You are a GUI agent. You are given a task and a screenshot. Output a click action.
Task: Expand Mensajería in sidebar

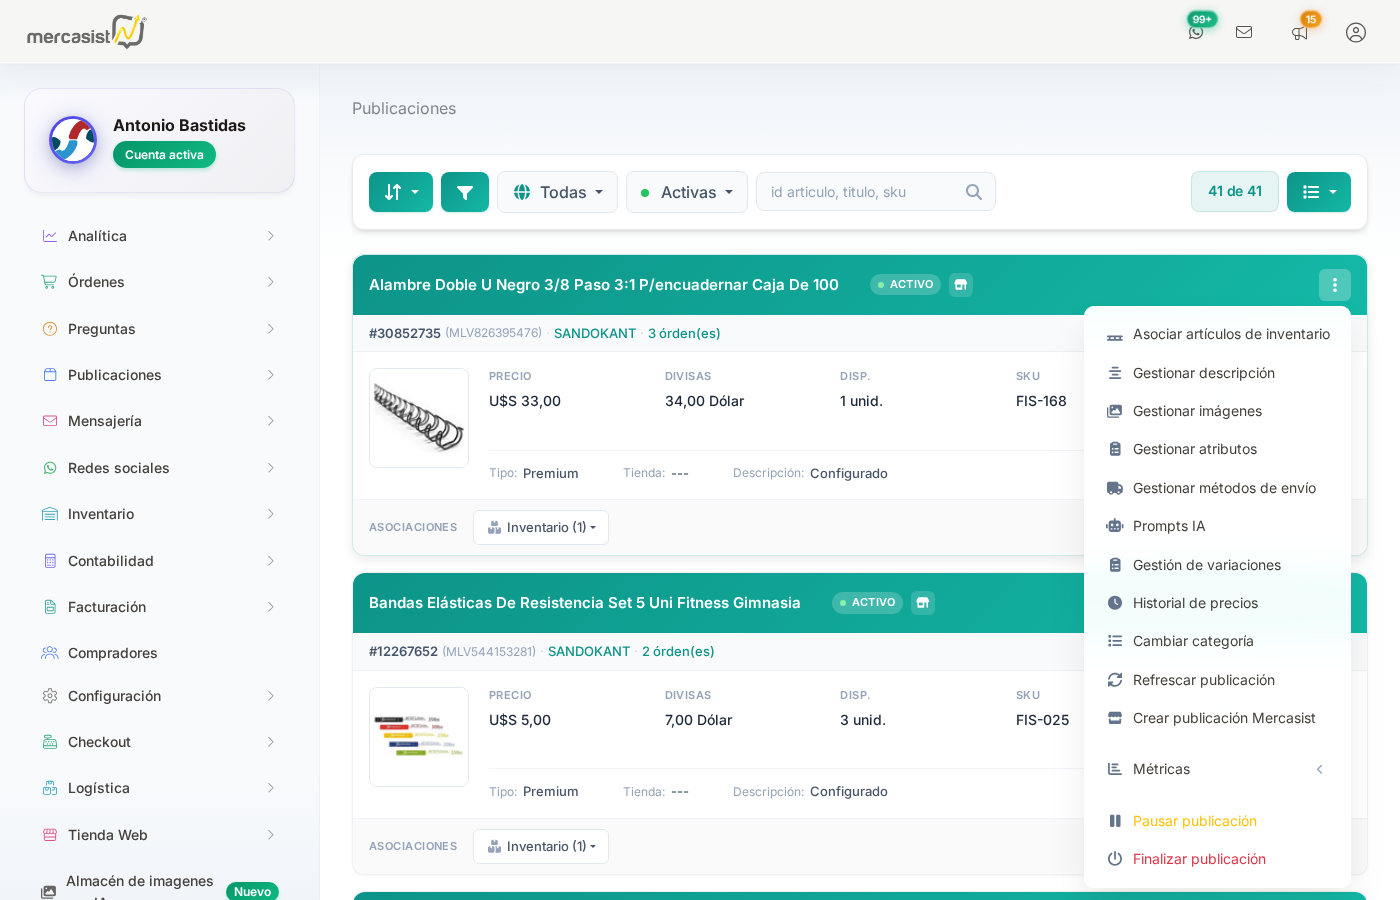160,421
